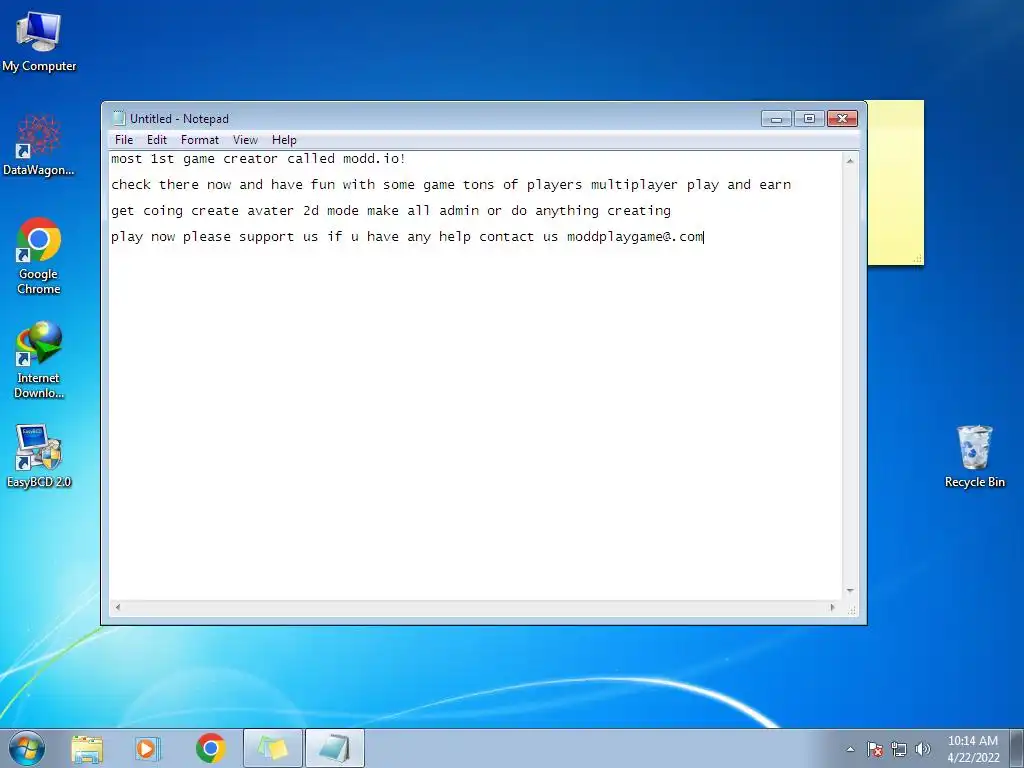Open the Format menu in Notepad

point(200,140)
